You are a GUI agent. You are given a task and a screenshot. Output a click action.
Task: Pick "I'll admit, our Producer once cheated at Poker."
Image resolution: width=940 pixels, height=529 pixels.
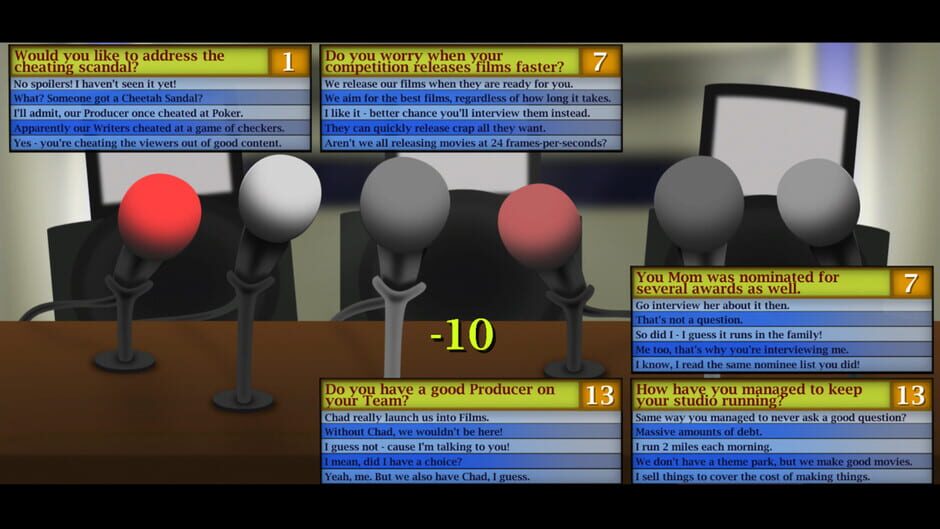point(160,113)
